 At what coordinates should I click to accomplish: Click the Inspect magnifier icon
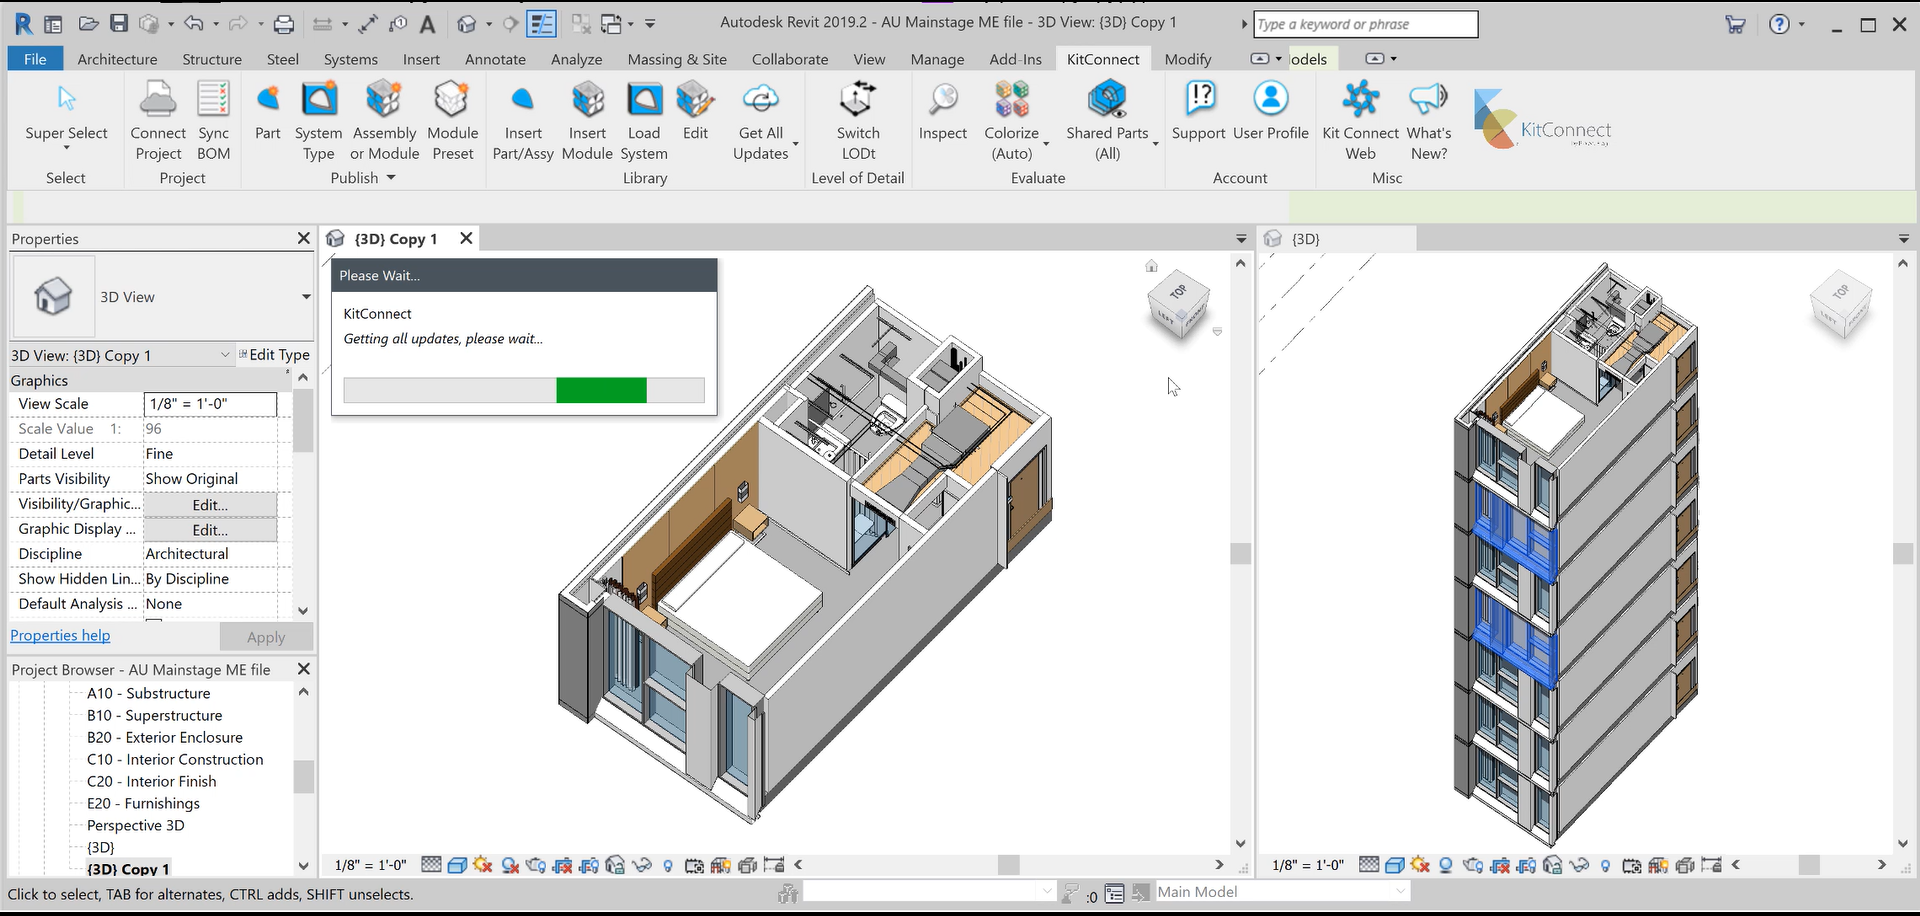tap(942, 100)
